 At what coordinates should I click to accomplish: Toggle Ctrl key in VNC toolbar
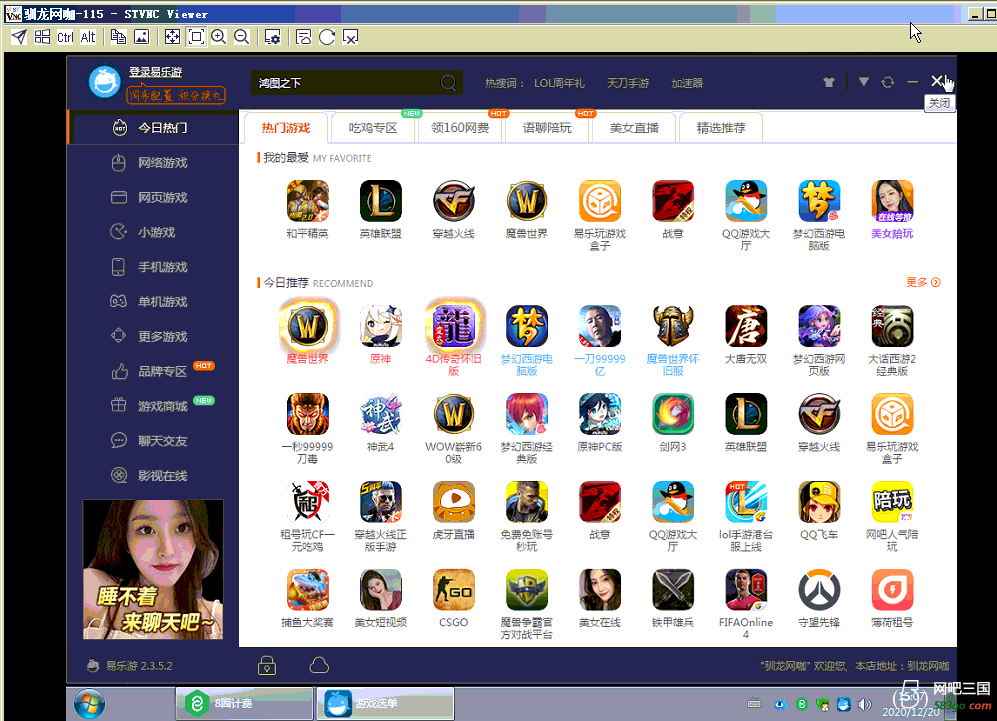pyautogui.click(x=65, y=37)
